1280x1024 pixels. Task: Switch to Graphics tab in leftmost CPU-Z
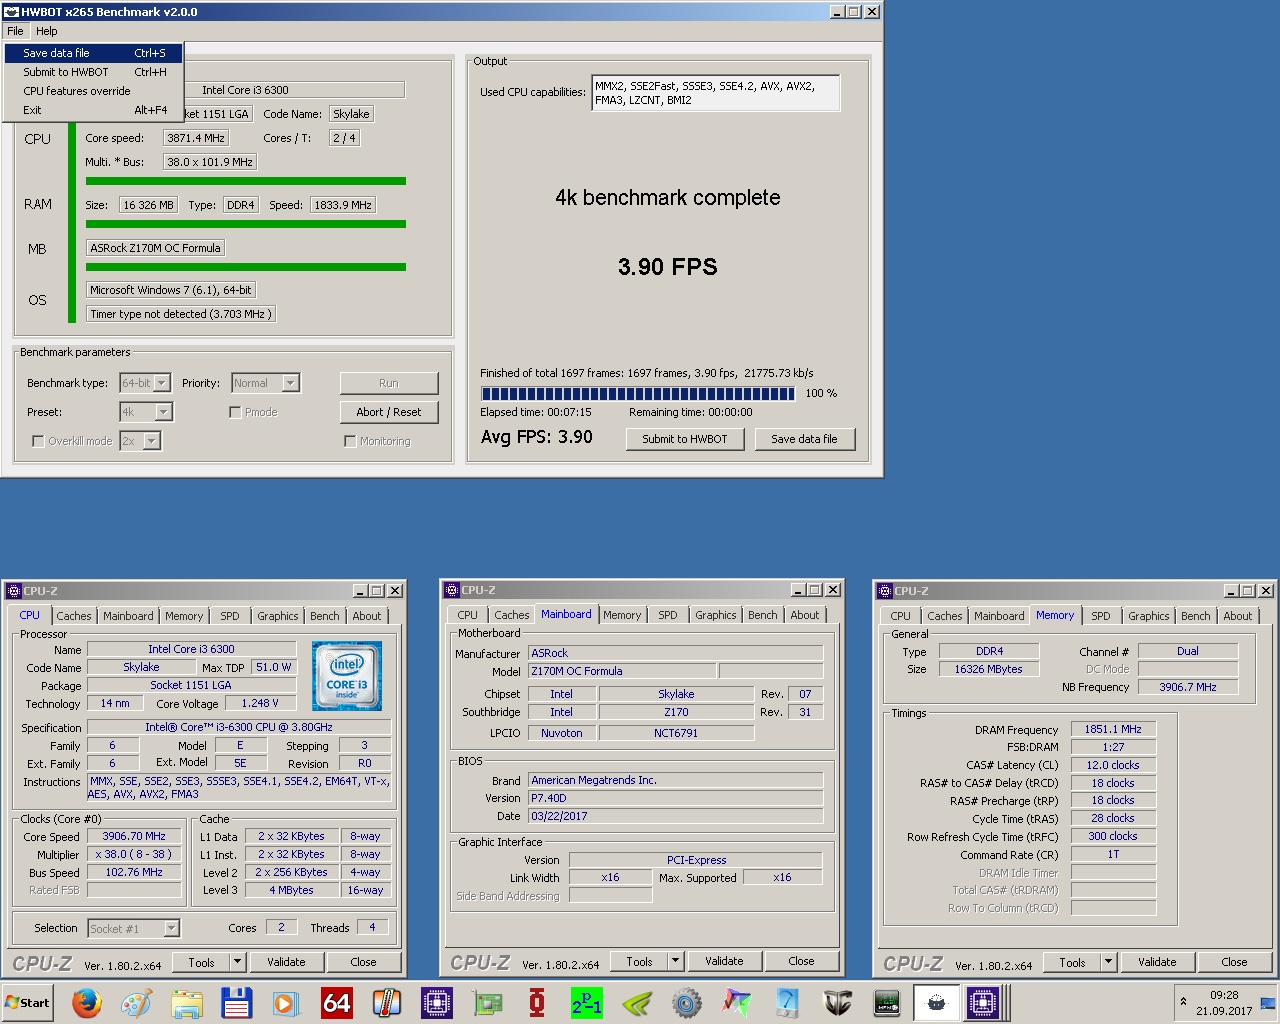click(x=277, y=616)
